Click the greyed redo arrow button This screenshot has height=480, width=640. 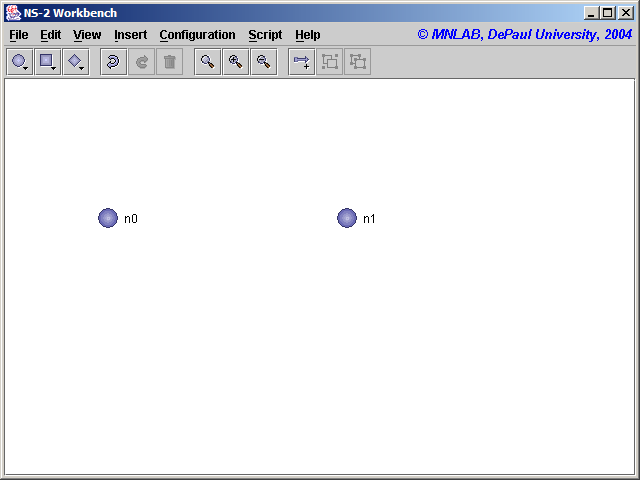(142, 62)
